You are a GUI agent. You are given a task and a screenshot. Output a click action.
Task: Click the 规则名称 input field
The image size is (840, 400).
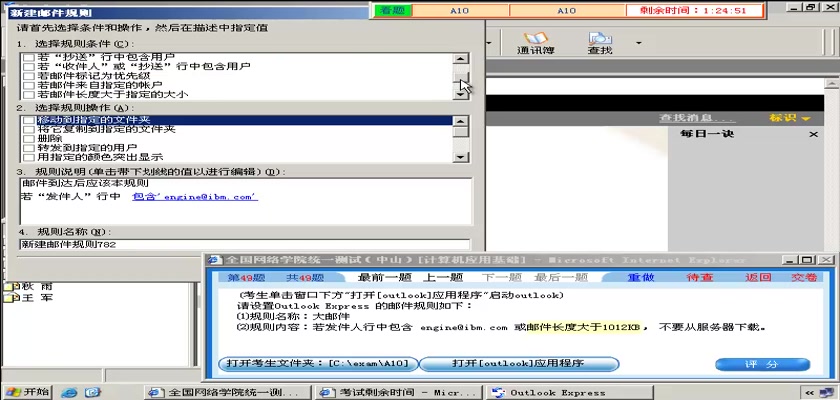(244, 245)
